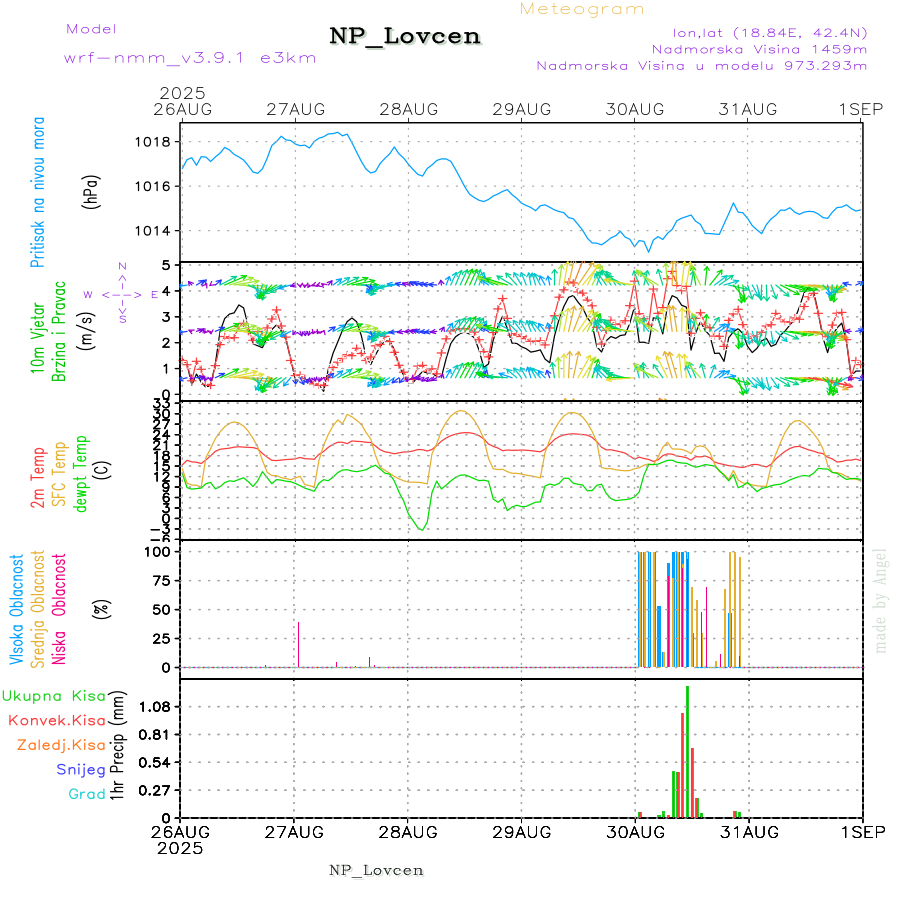Click the wrf-nmm_v3.9.1 e3km model name
Image resolution: width=900 pixels, height=900 pixels.
point(190,58)
